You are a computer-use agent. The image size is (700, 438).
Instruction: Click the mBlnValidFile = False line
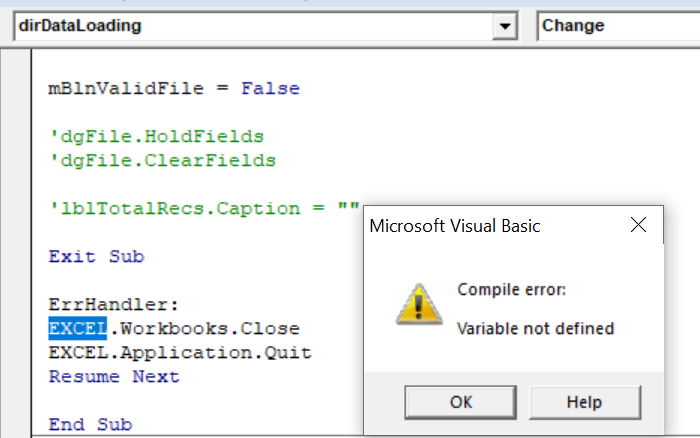pyautogui.click(x=174, y=88)
